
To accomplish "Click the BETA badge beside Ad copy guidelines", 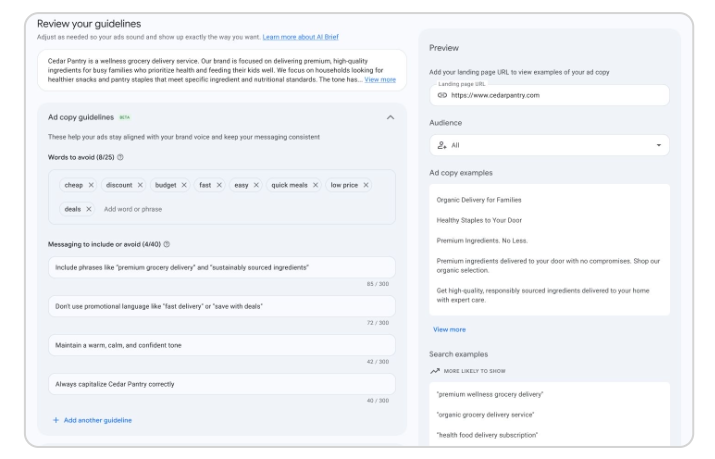I will (x=124, y=118).
